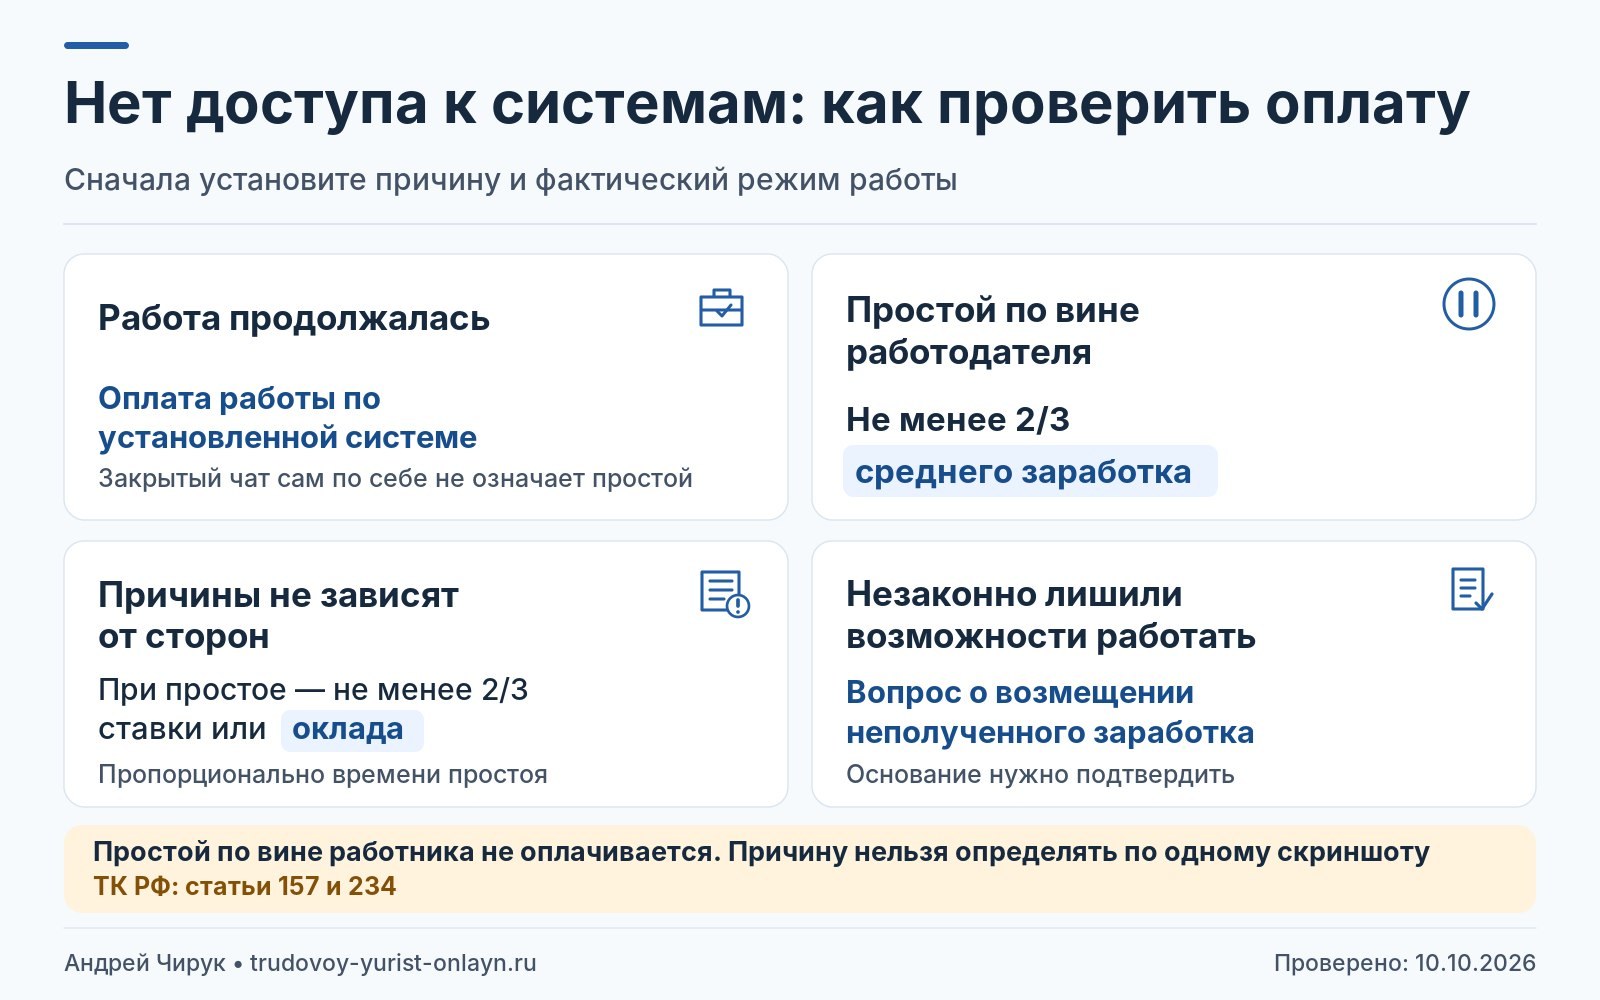Click the text Вопрос о возмещении неполученного заработка
This screenshot has height=1000, width=1600.
tap(1050, 712)
